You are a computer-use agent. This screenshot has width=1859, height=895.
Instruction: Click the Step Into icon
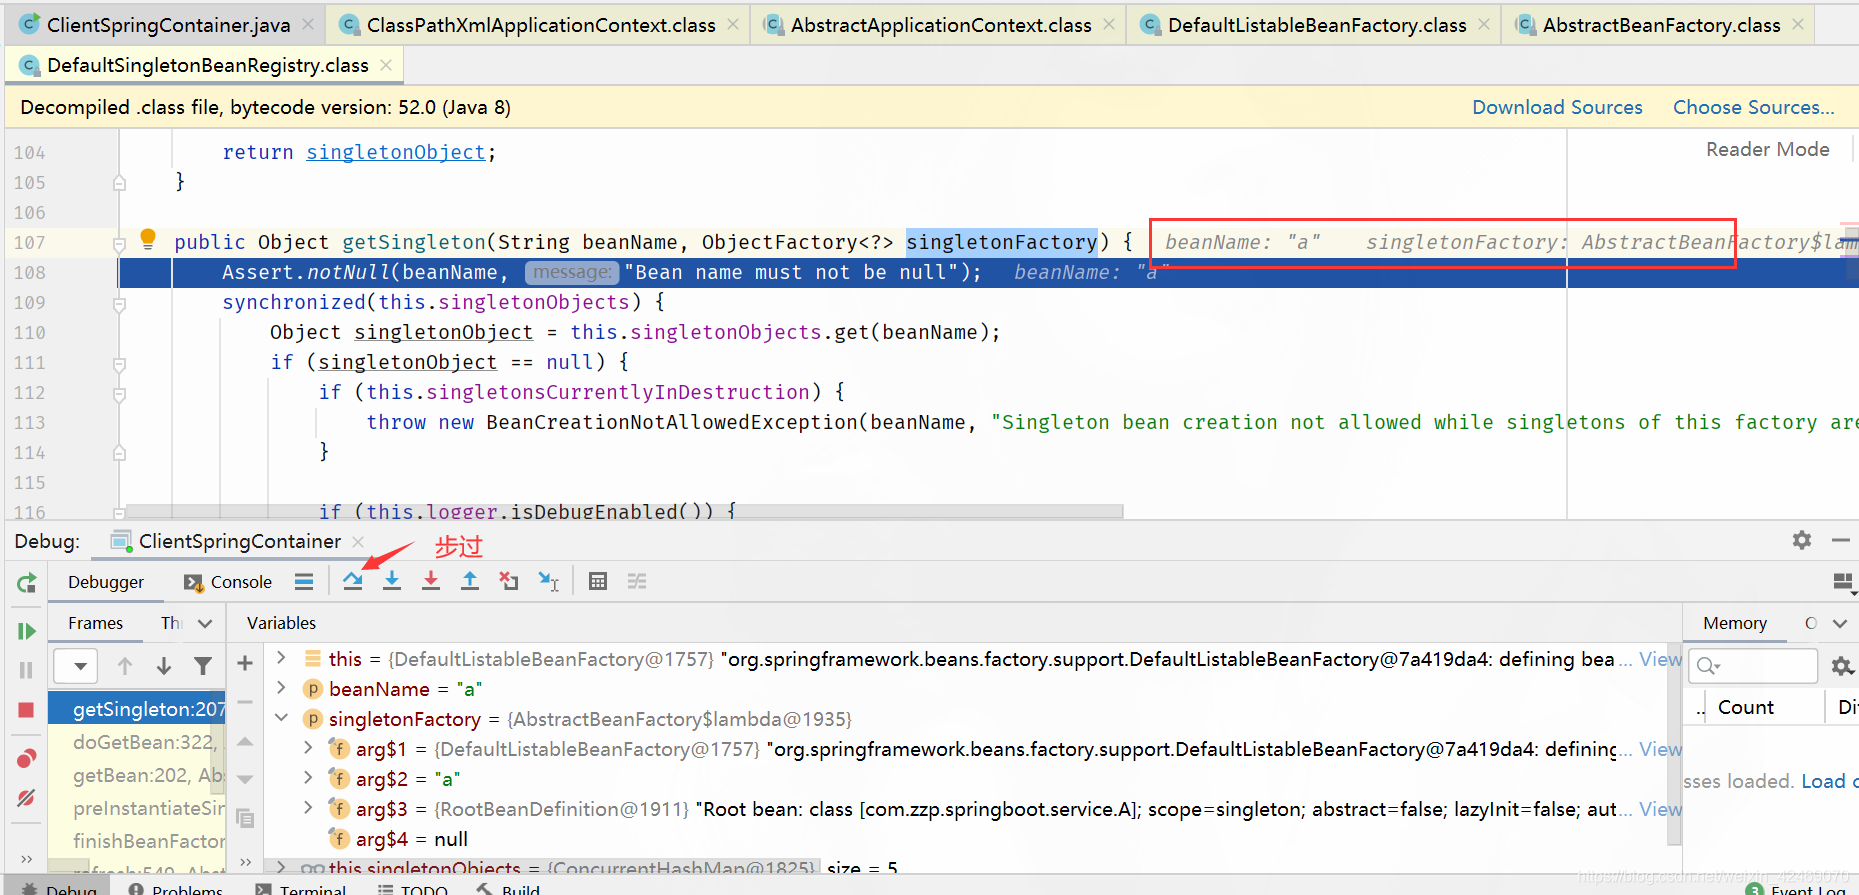click(x=392, y=581)
